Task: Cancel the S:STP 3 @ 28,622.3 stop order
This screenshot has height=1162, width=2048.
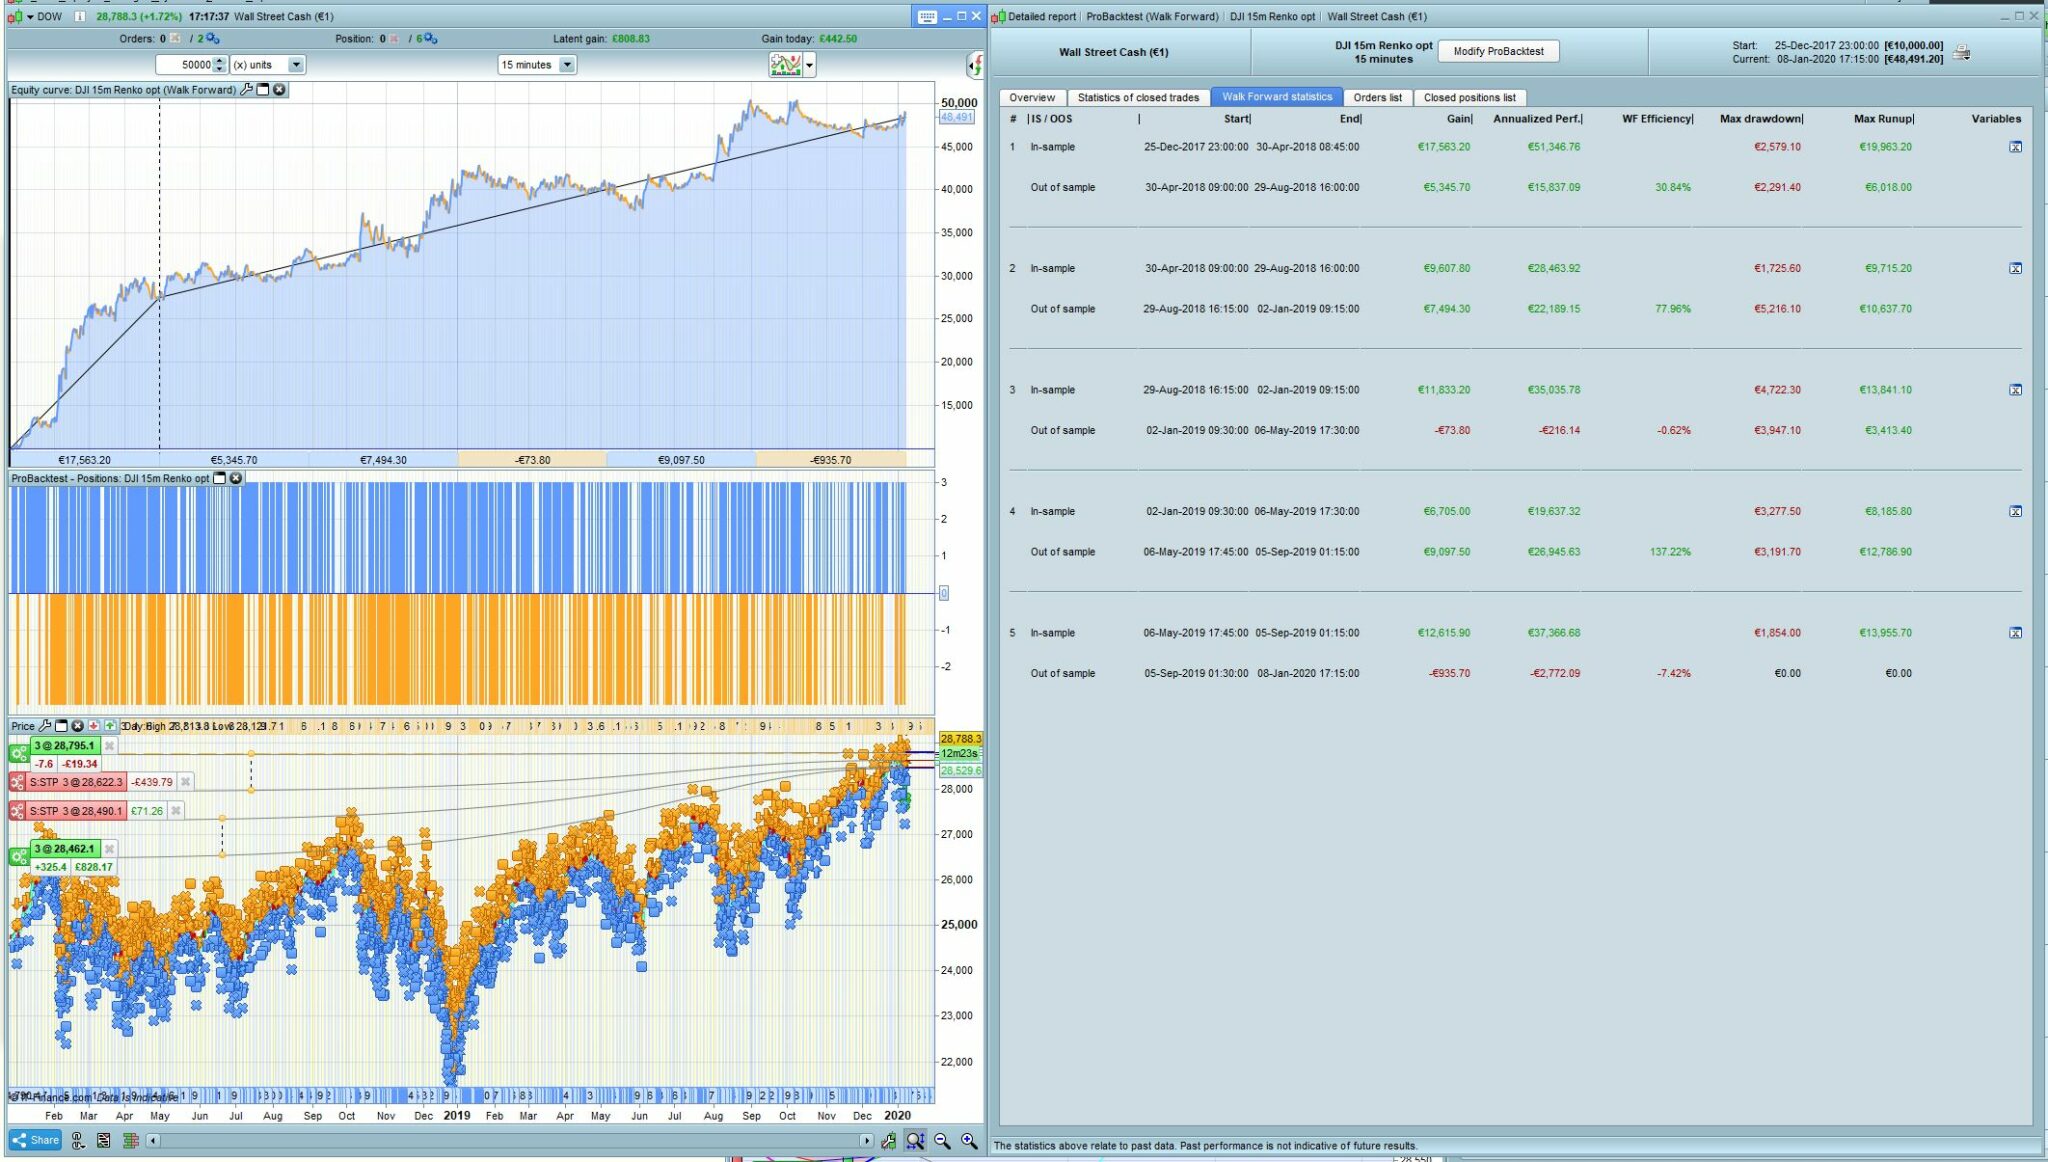Action: pyautogui.click(x=185, y=782)
